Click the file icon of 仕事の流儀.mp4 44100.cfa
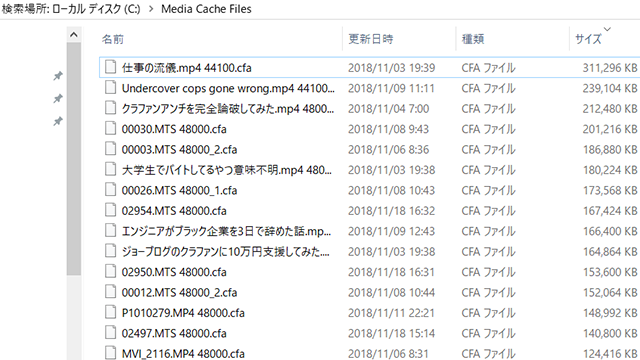Image resolution: width=640 pixels, height=360 pixels. 110,67
